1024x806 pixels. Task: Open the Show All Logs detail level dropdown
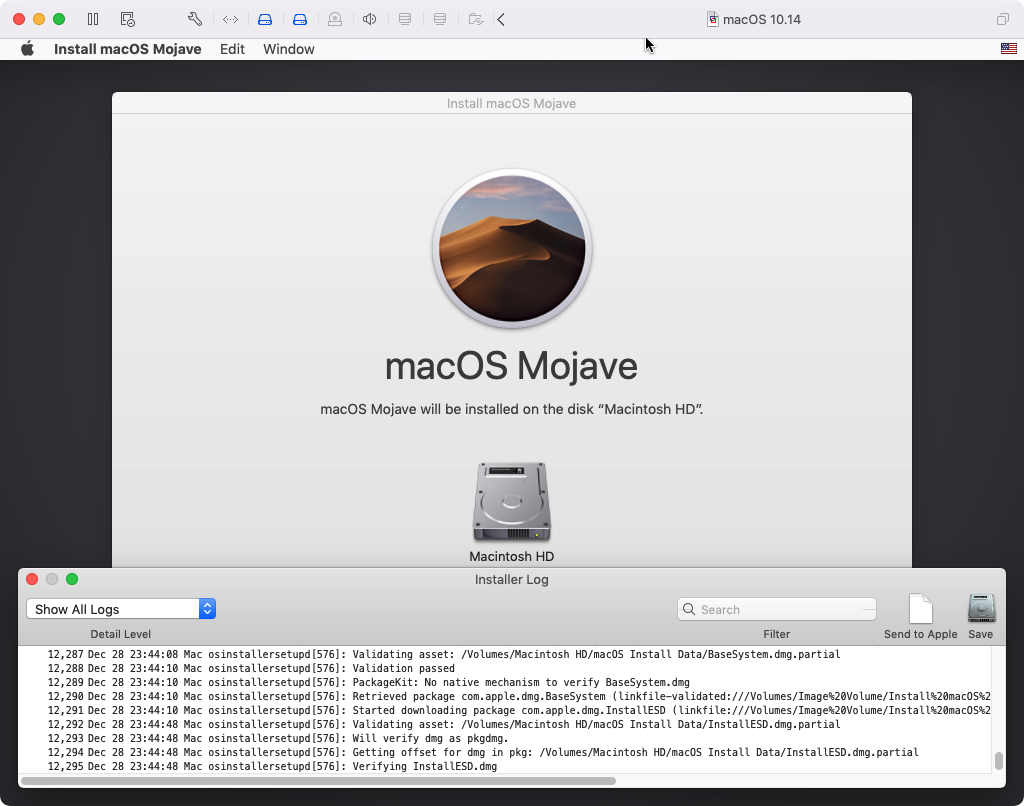[x=121, y=609]
